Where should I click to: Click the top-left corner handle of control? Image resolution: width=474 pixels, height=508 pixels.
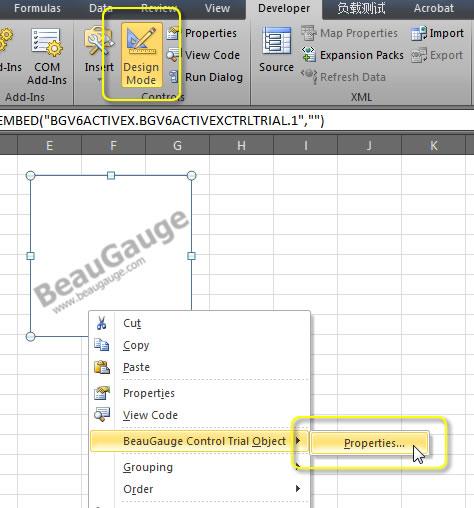[x=30, y=176]
